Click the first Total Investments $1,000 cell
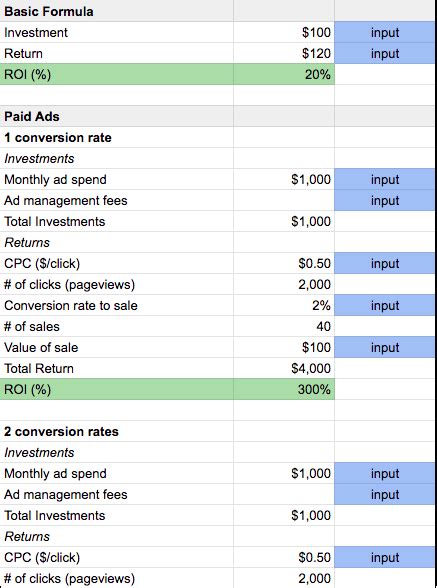This screenshot has width=437, height=588. (x=284, y=221)
